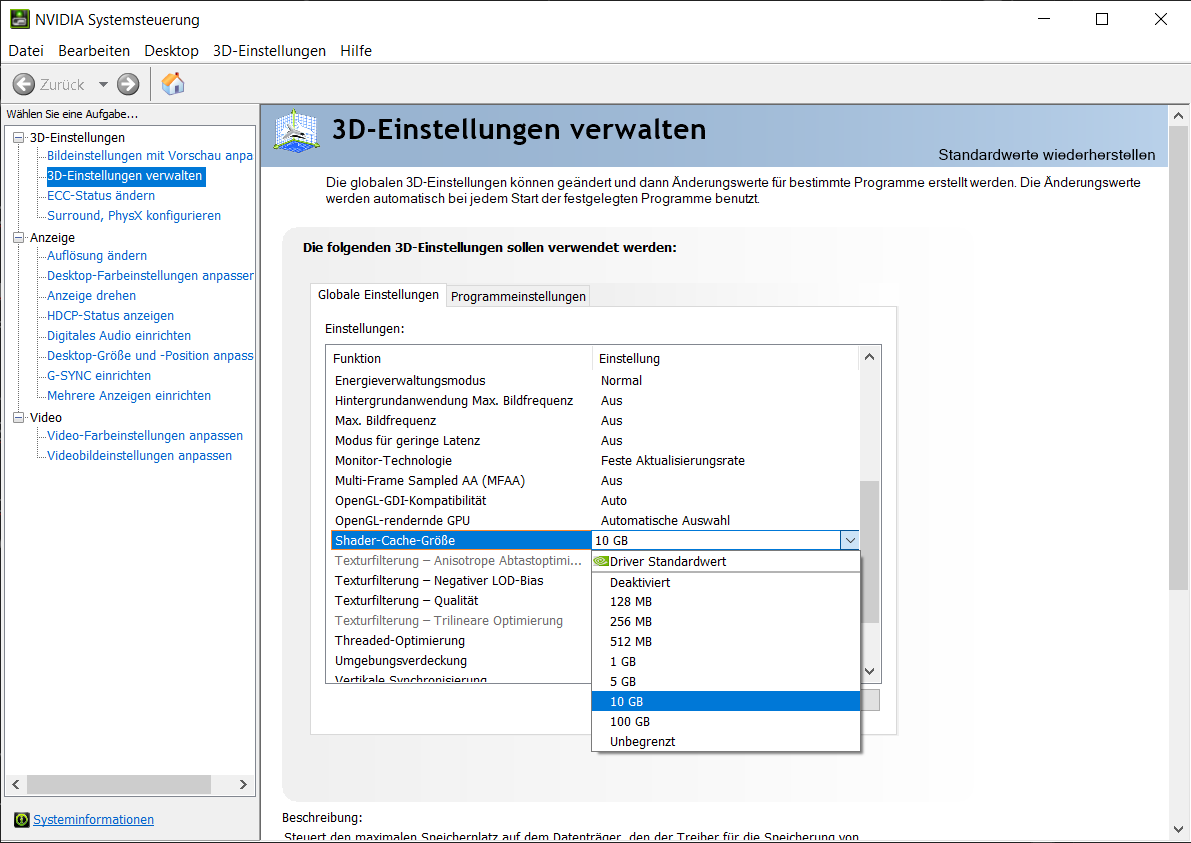Open the home icon in the toolbar

pos(173,84)
